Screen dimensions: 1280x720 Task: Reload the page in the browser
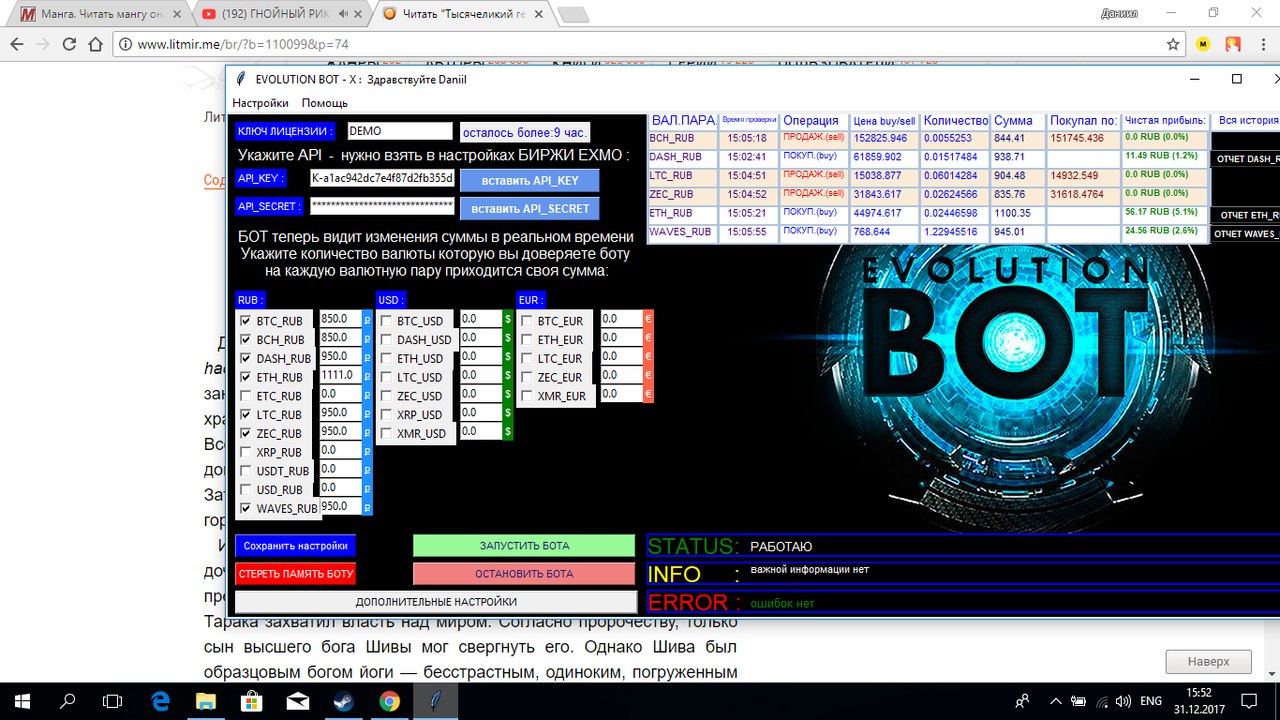(x=69, y=45)
